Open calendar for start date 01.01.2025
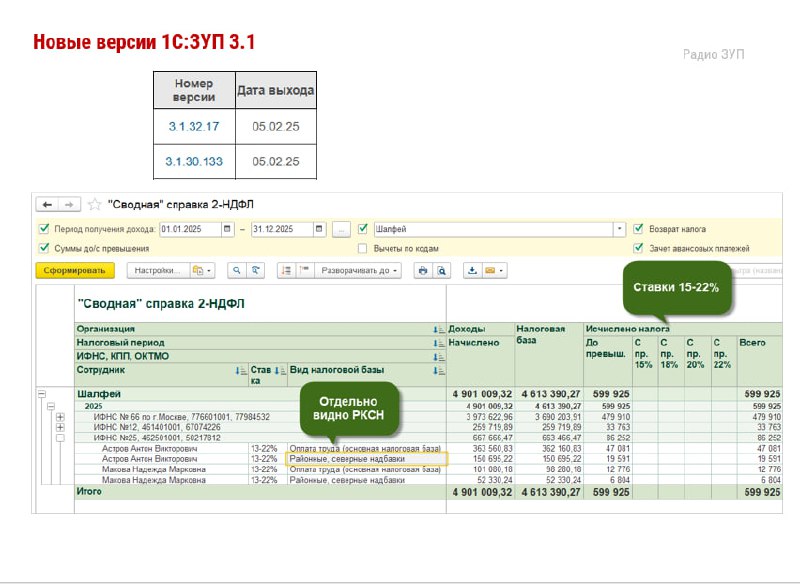The height and width of the screenshot is (584, 800). (x=228, y=229)
